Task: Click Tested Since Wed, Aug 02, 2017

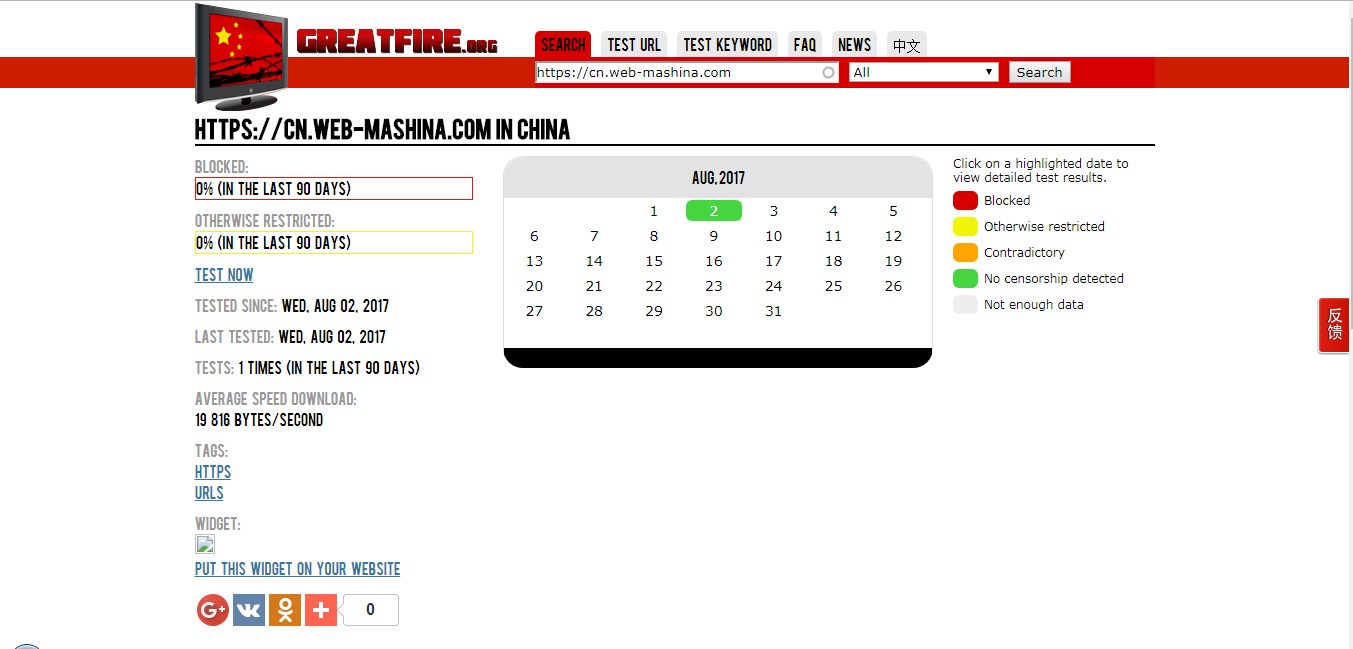Action: tap(292, 306)
